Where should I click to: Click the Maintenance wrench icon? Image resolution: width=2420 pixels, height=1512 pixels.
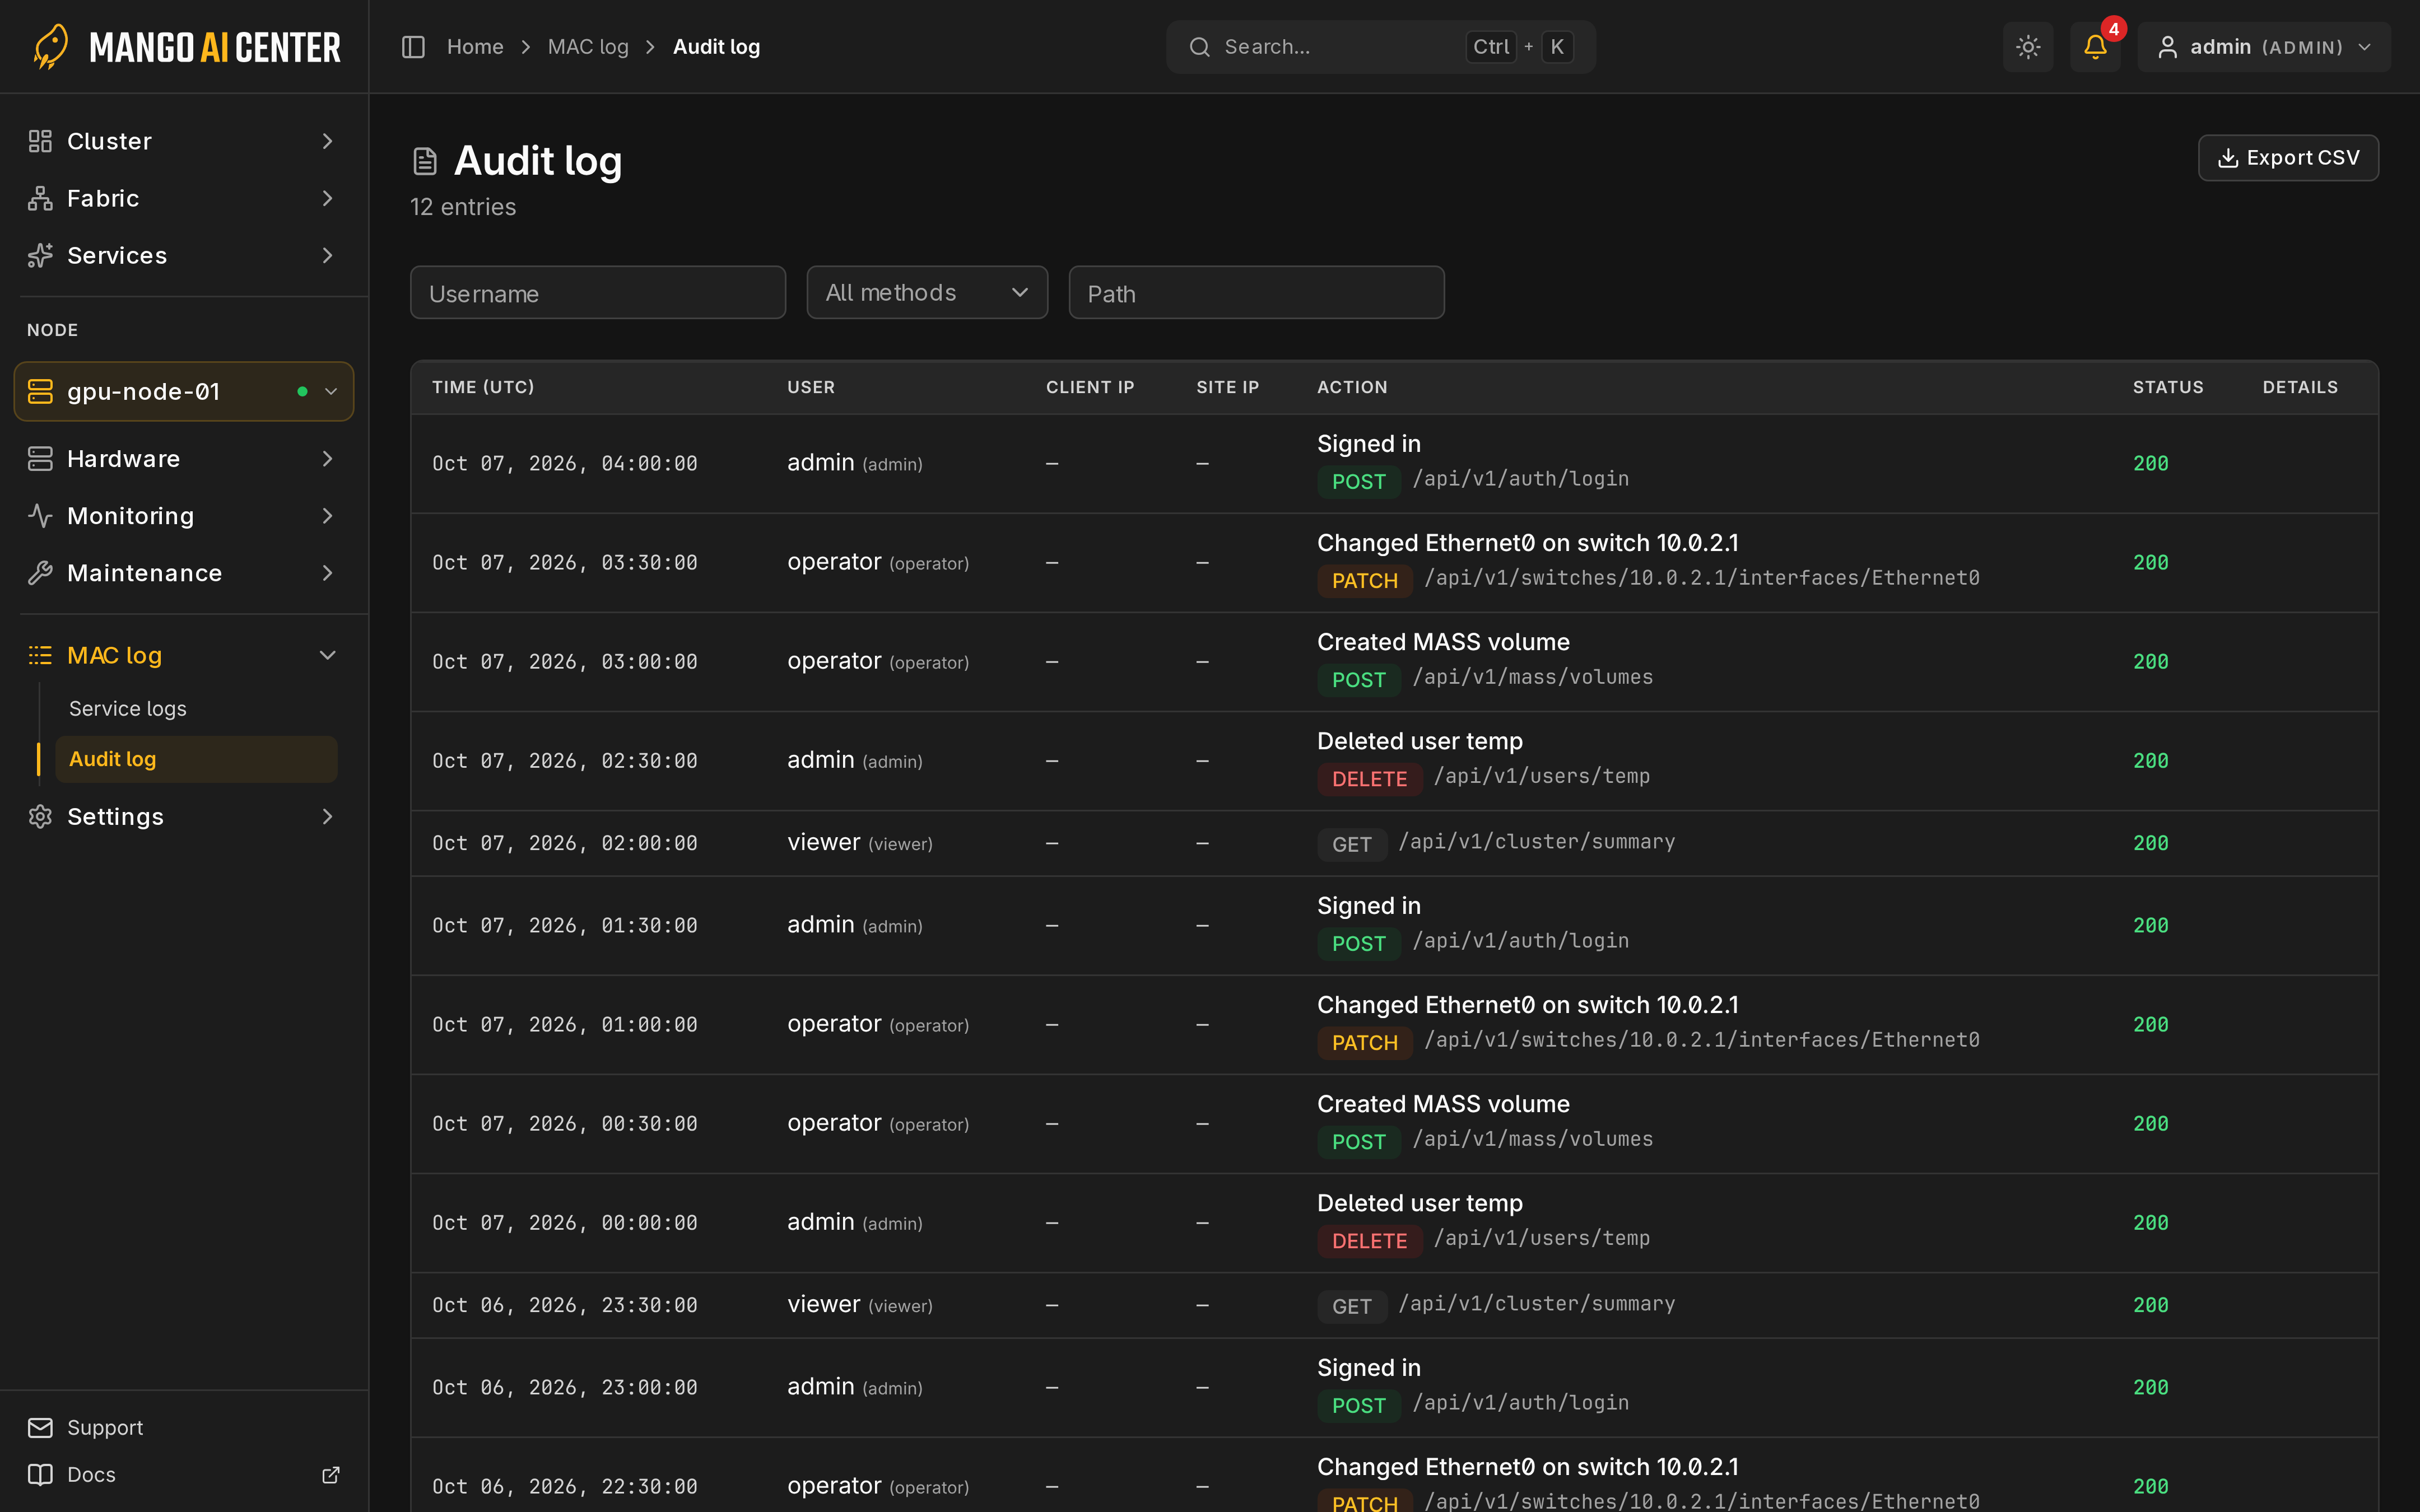tap(40, 573)
